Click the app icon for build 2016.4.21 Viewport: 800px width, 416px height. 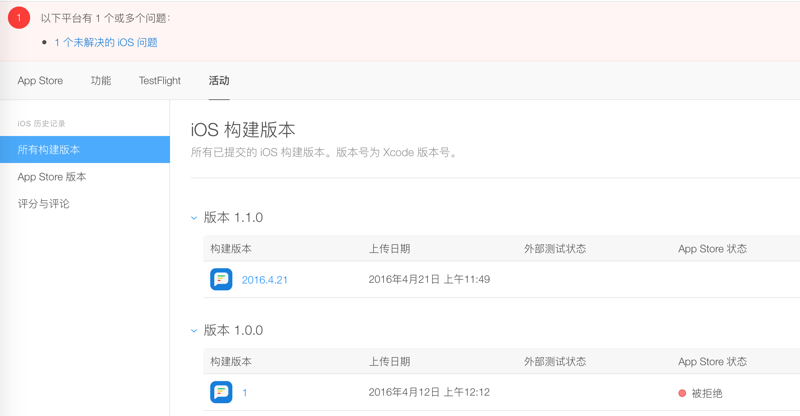[221, 279]
